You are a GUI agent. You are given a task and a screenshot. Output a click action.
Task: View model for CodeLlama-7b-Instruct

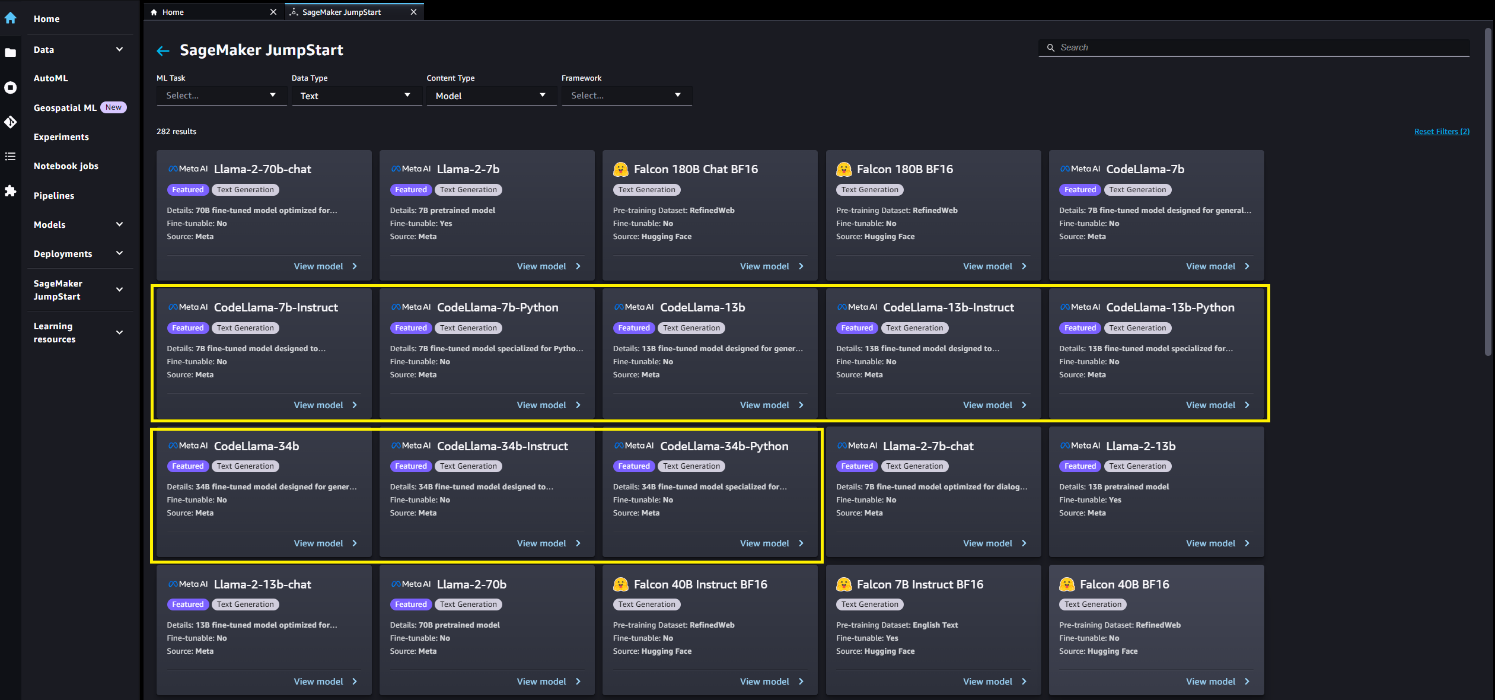click(325, 405)
